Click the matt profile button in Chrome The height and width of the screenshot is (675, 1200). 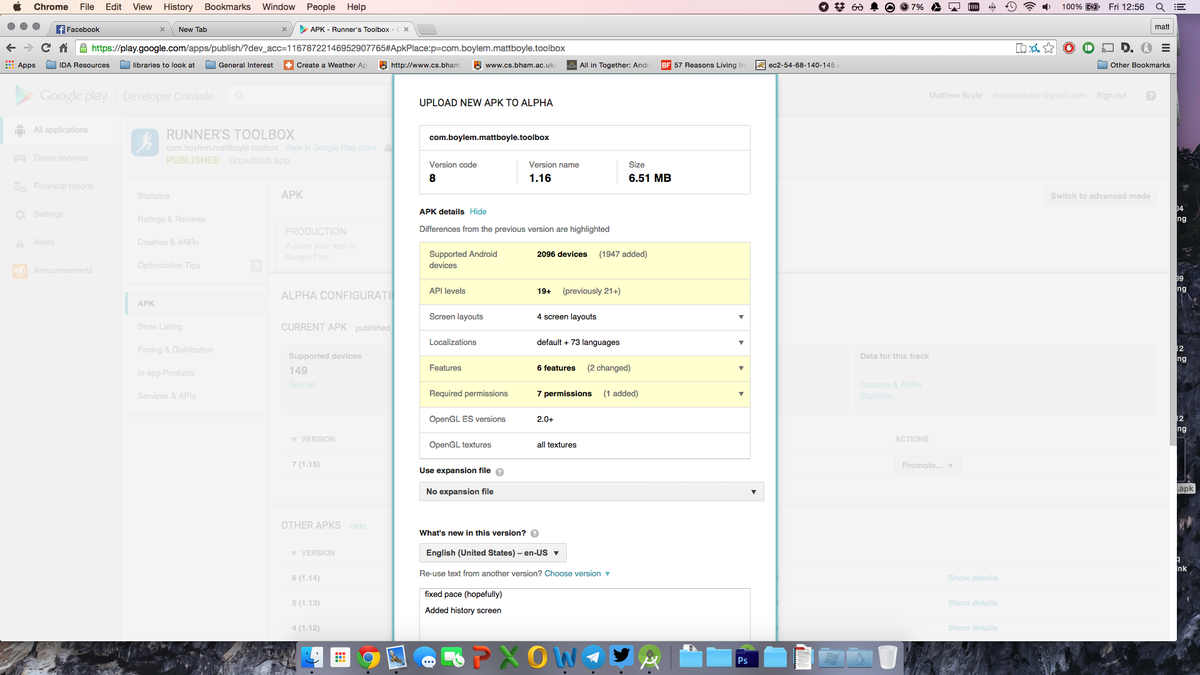pos(1162,27)
